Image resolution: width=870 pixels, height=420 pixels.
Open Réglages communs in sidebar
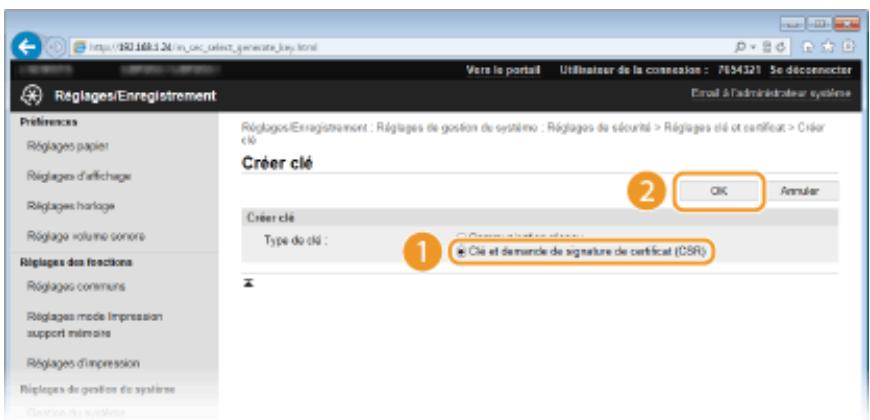pos(76,286)
